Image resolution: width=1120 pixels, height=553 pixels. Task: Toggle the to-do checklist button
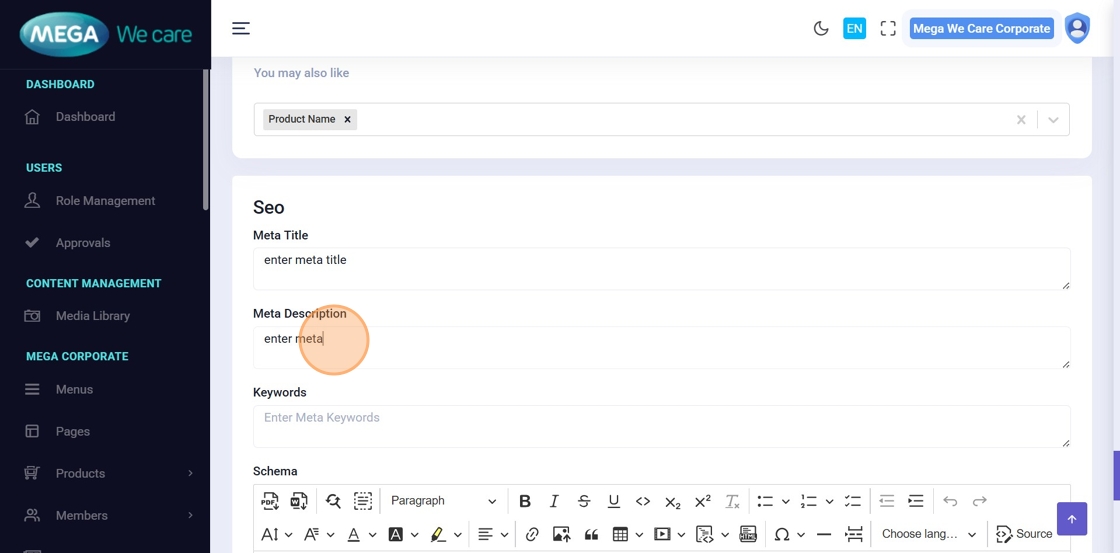[x=852, y=501]
